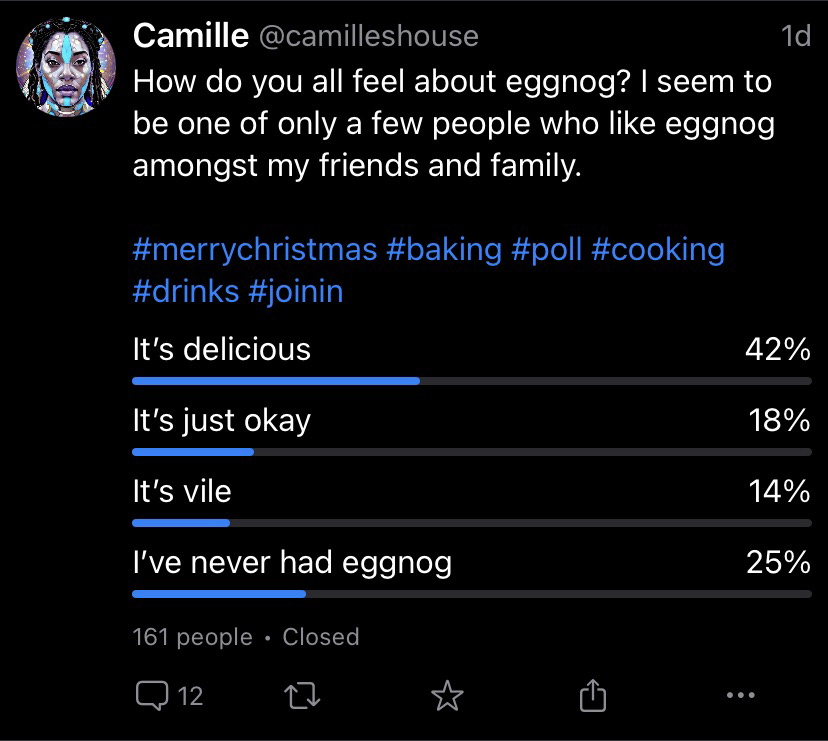Open the #poll hashtag
The width and height of the screenshot is (828, 741).
click(546, 249)
